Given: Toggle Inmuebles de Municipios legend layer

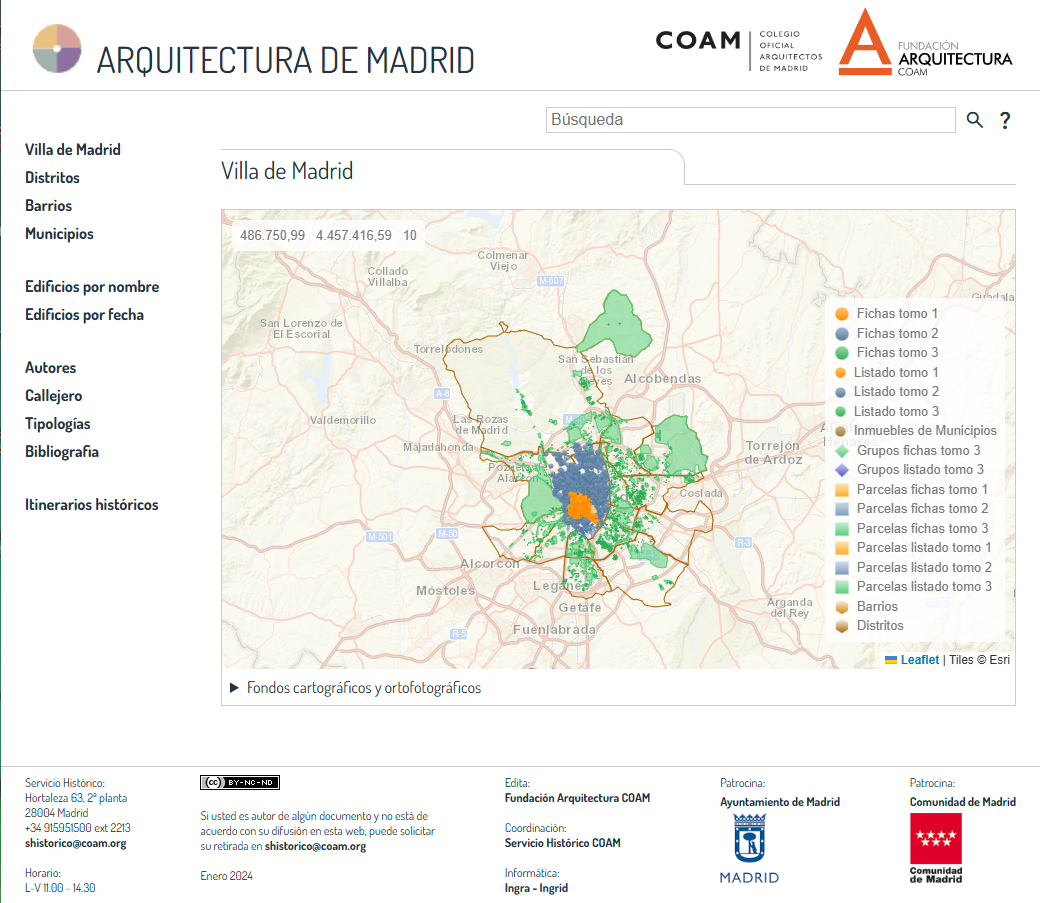Looking at the screenshot, I should point(924,431).
